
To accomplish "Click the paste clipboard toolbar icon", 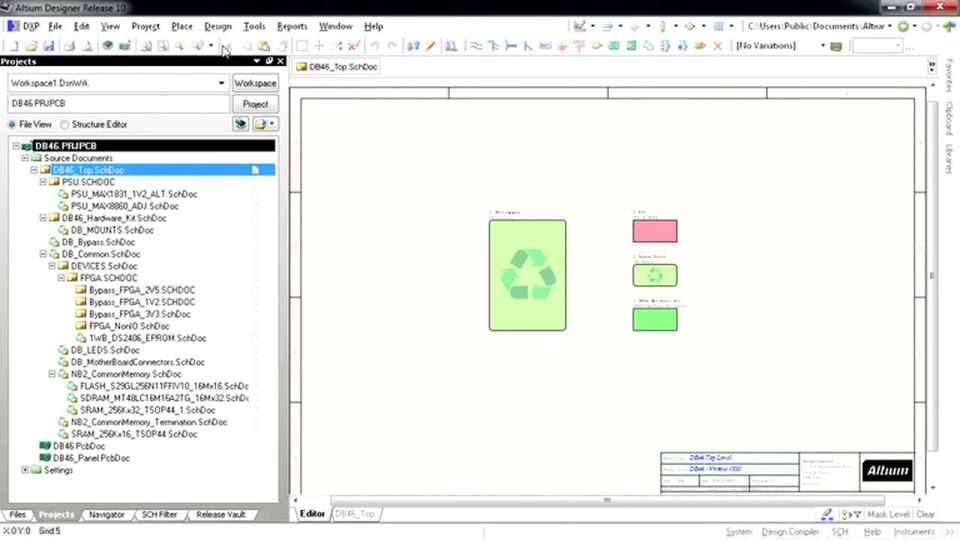I will click(264, 46).
